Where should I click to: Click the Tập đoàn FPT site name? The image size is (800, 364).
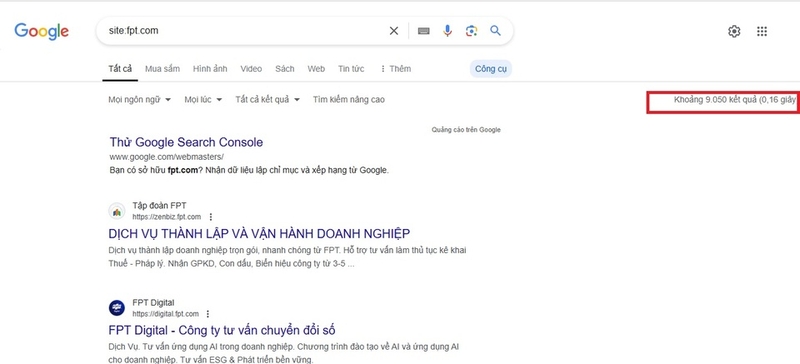click(159, 206)
